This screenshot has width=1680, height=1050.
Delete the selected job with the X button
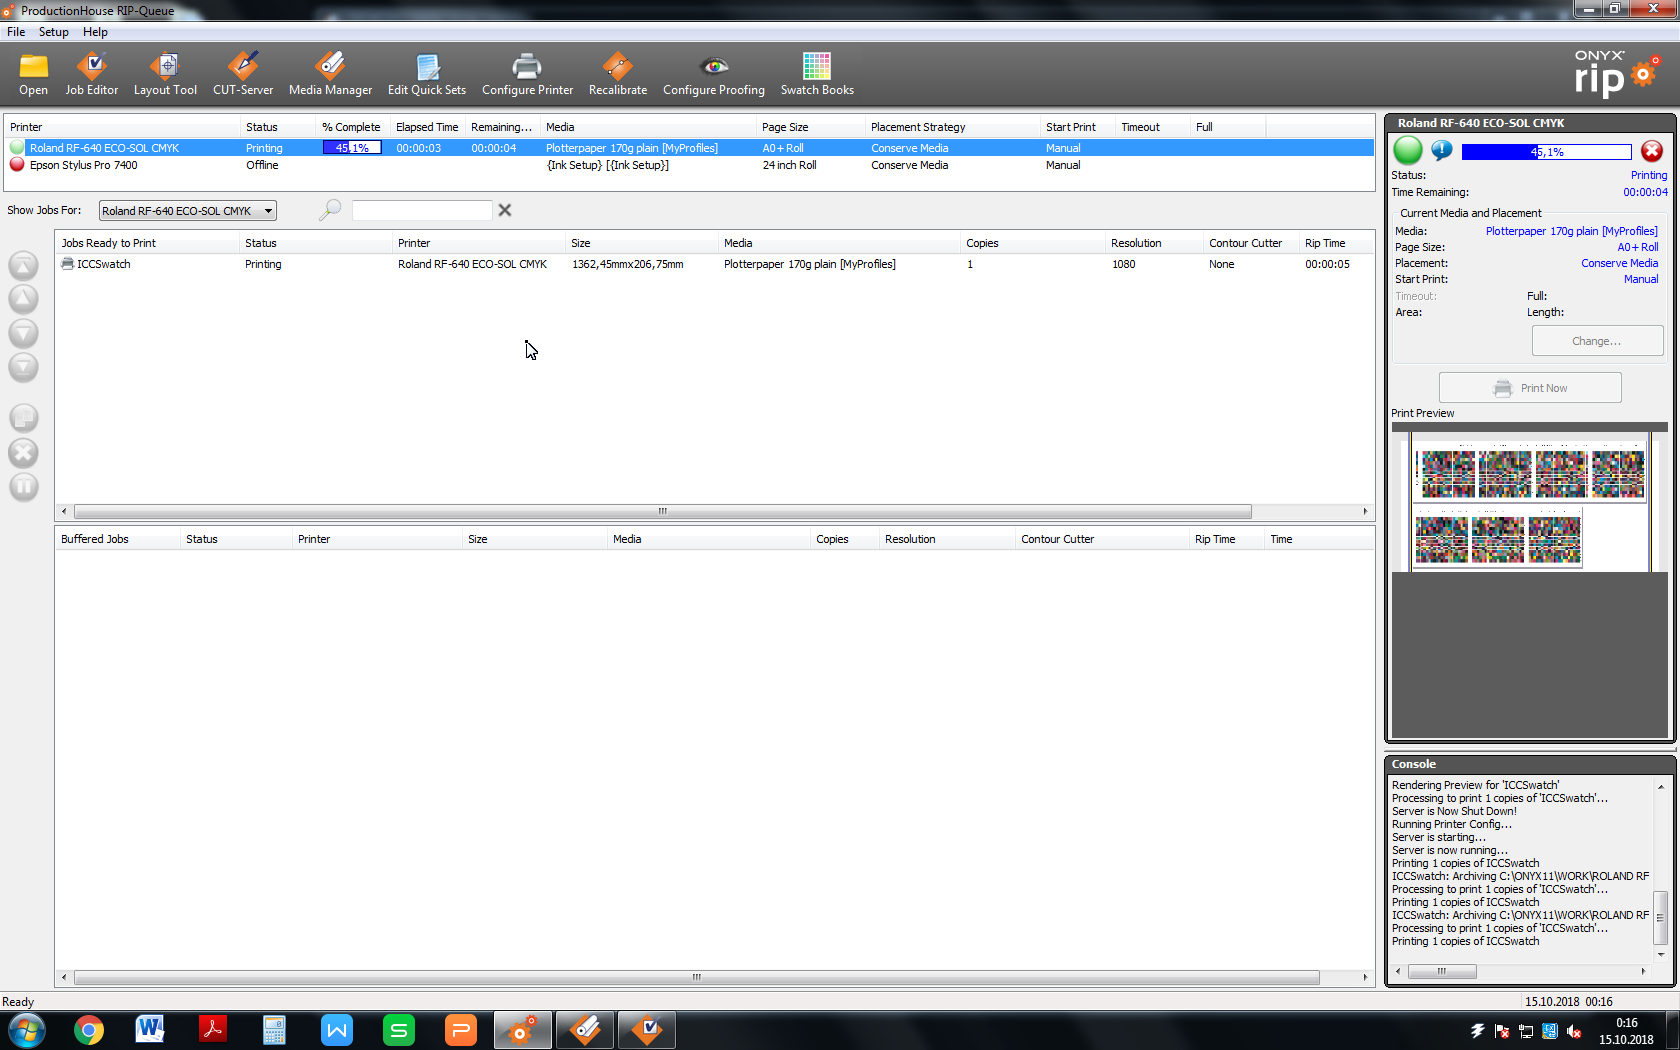23,453
